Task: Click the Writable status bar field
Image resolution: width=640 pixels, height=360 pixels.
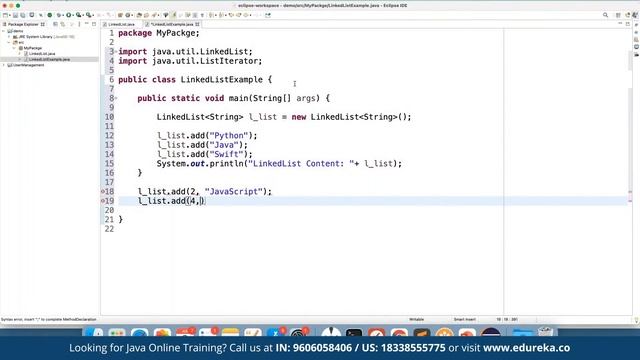Action: pyautogui.click(x=416, y=320)
